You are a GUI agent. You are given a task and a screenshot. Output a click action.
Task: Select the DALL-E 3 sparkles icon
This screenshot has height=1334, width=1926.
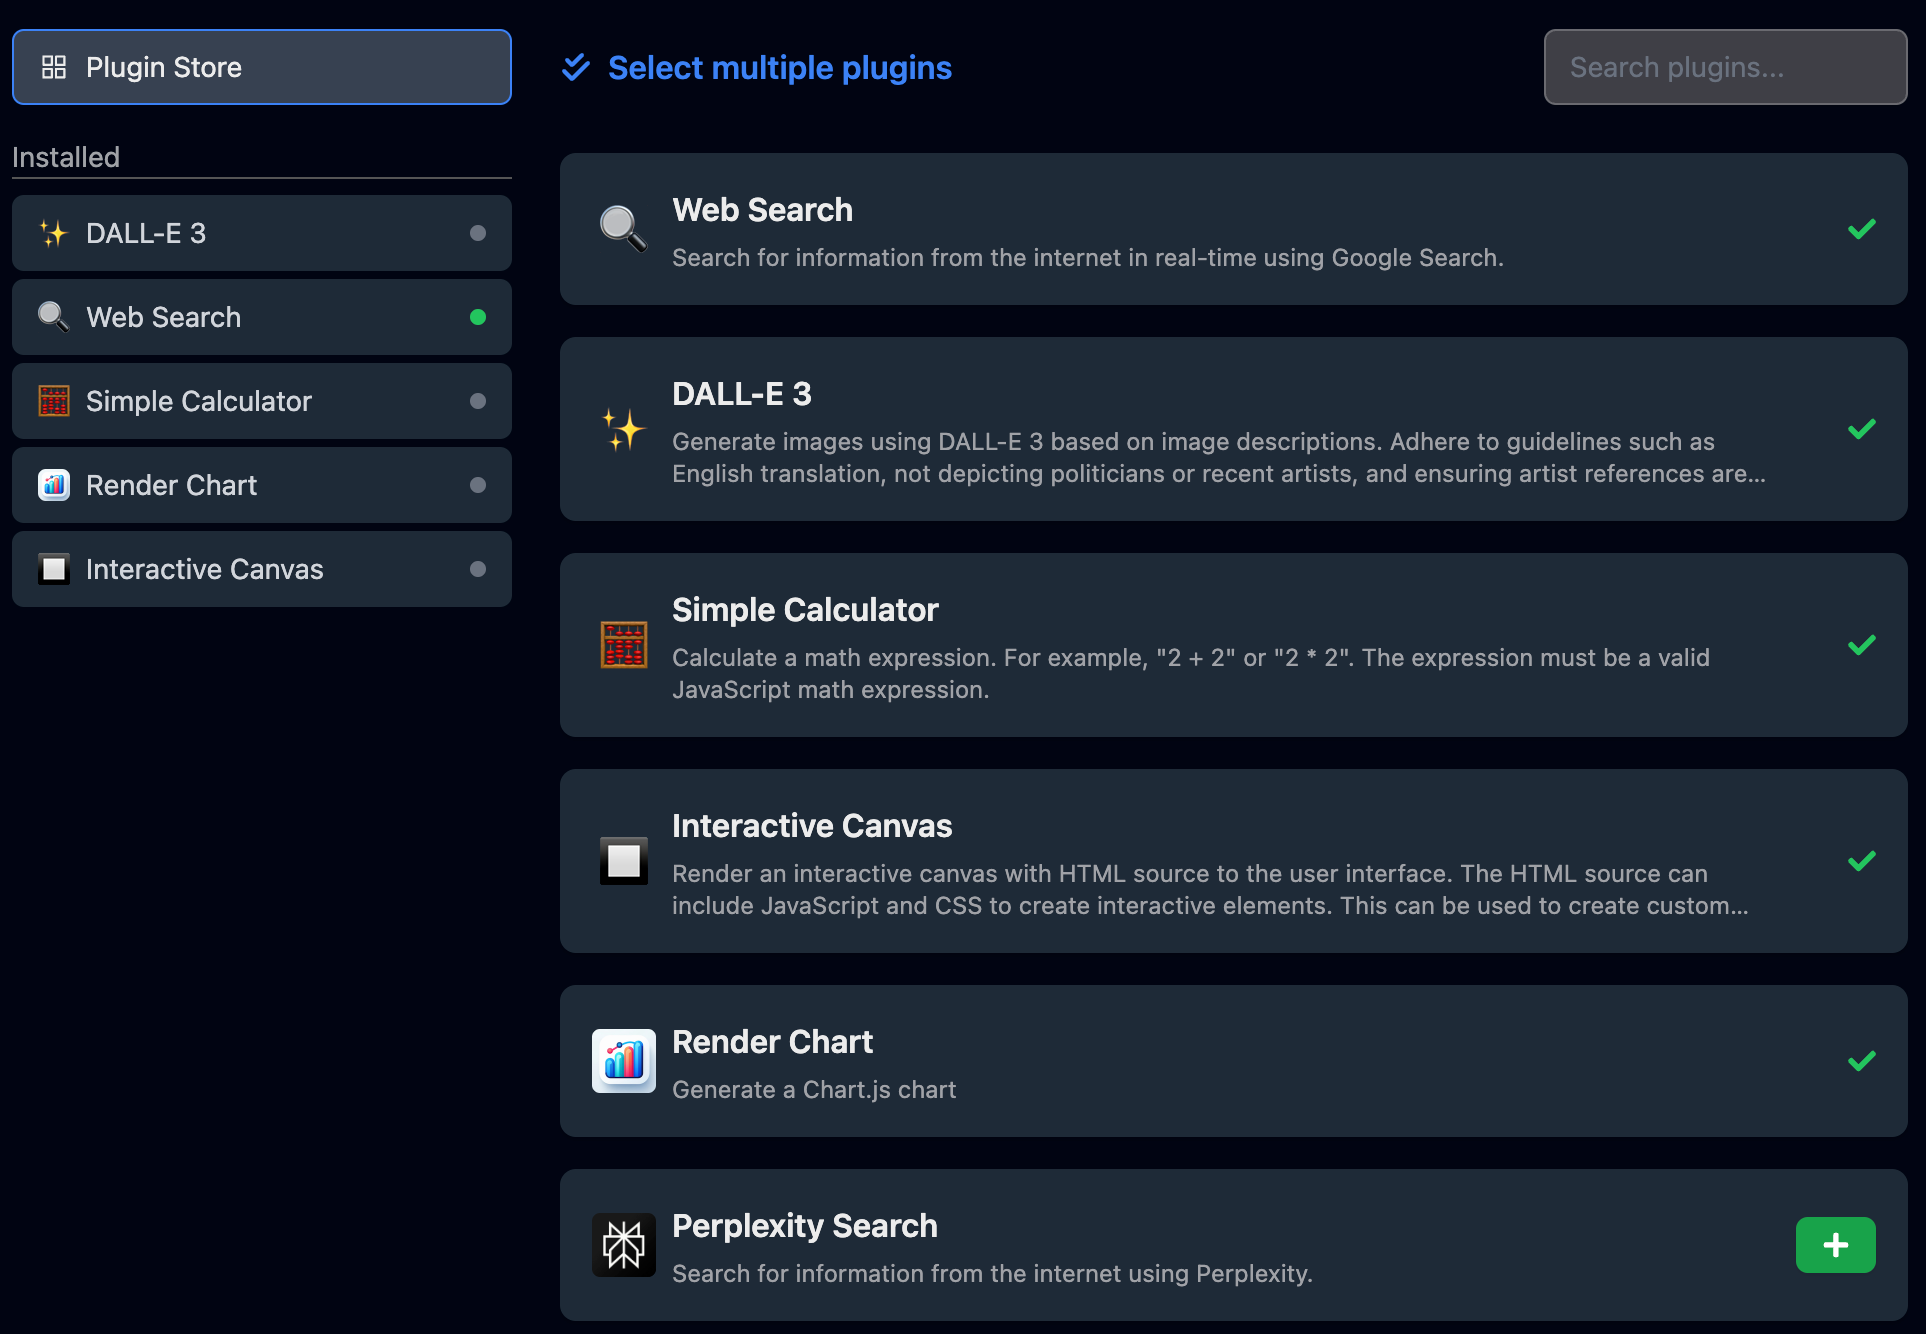tap(54, 232)
